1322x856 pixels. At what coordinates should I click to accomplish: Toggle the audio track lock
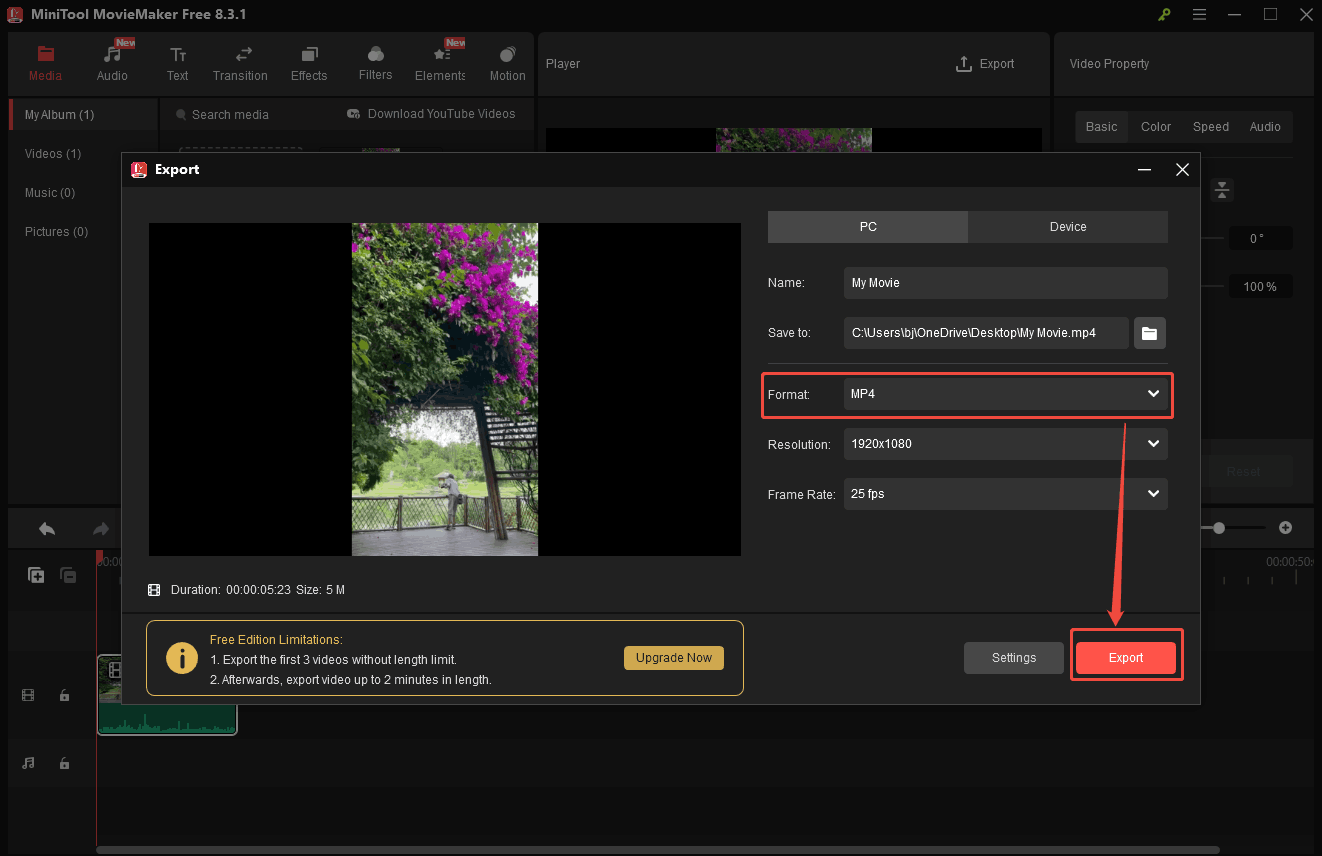click(64, 763)
